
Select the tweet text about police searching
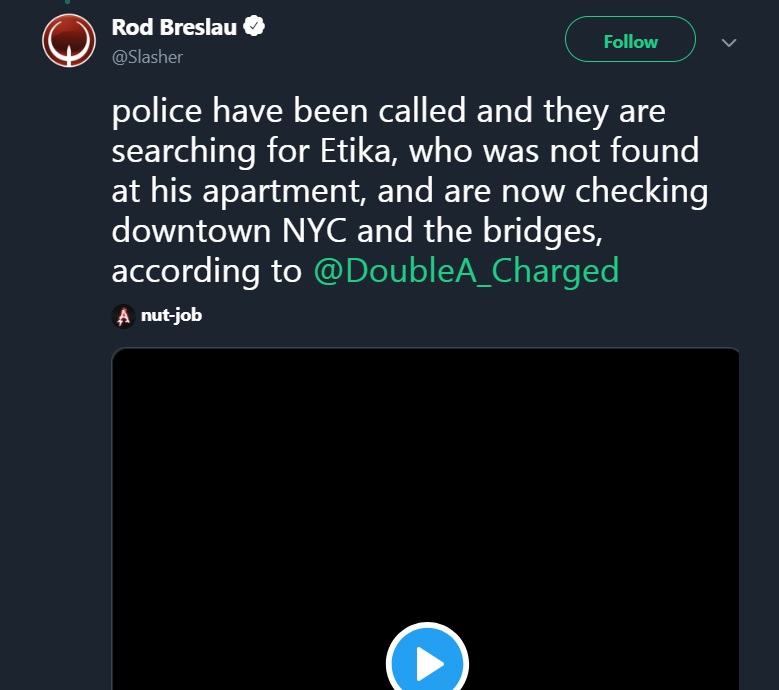(x=409, y=191)
